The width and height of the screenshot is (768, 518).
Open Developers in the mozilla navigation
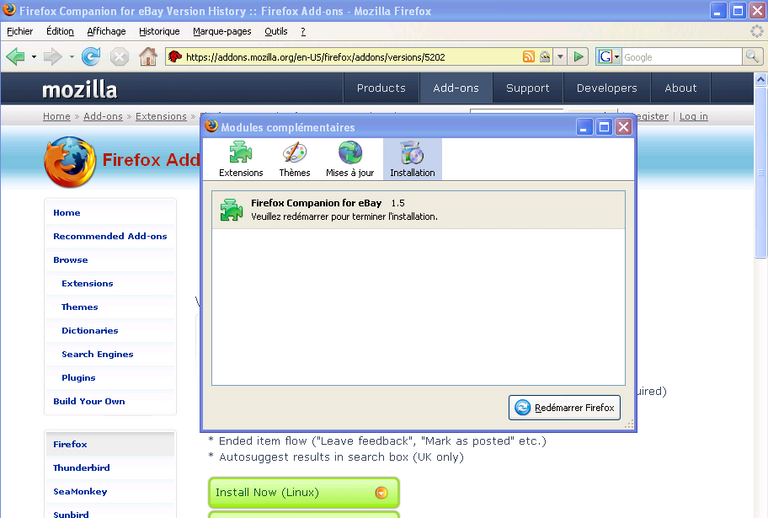(x=607, y=88)
